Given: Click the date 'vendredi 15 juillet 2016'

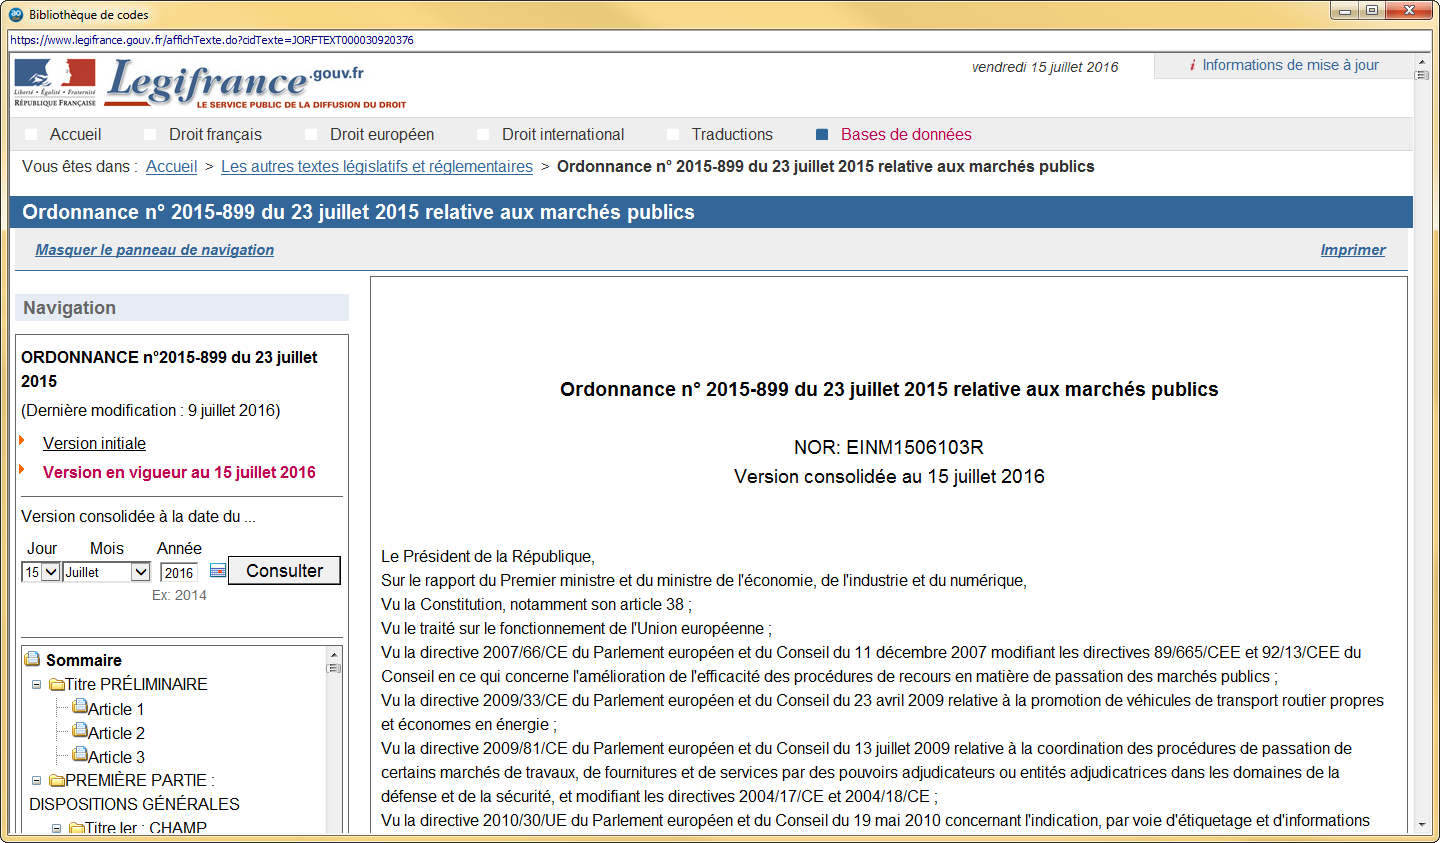Looking at the screenshot, I should pos(1045,67).
